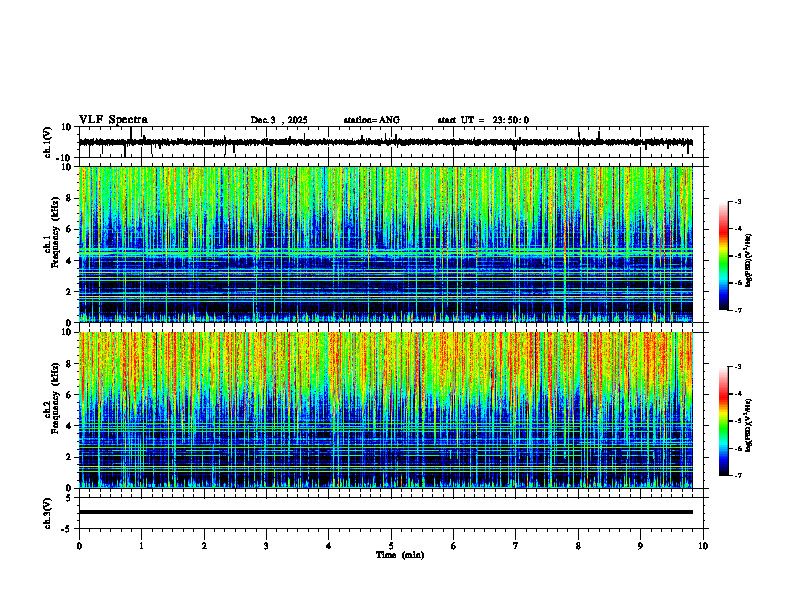Viewport: 792px width, 612px height.
Task: Click inside the ch.1 frequency spectrogram
Action: (386, 244)
